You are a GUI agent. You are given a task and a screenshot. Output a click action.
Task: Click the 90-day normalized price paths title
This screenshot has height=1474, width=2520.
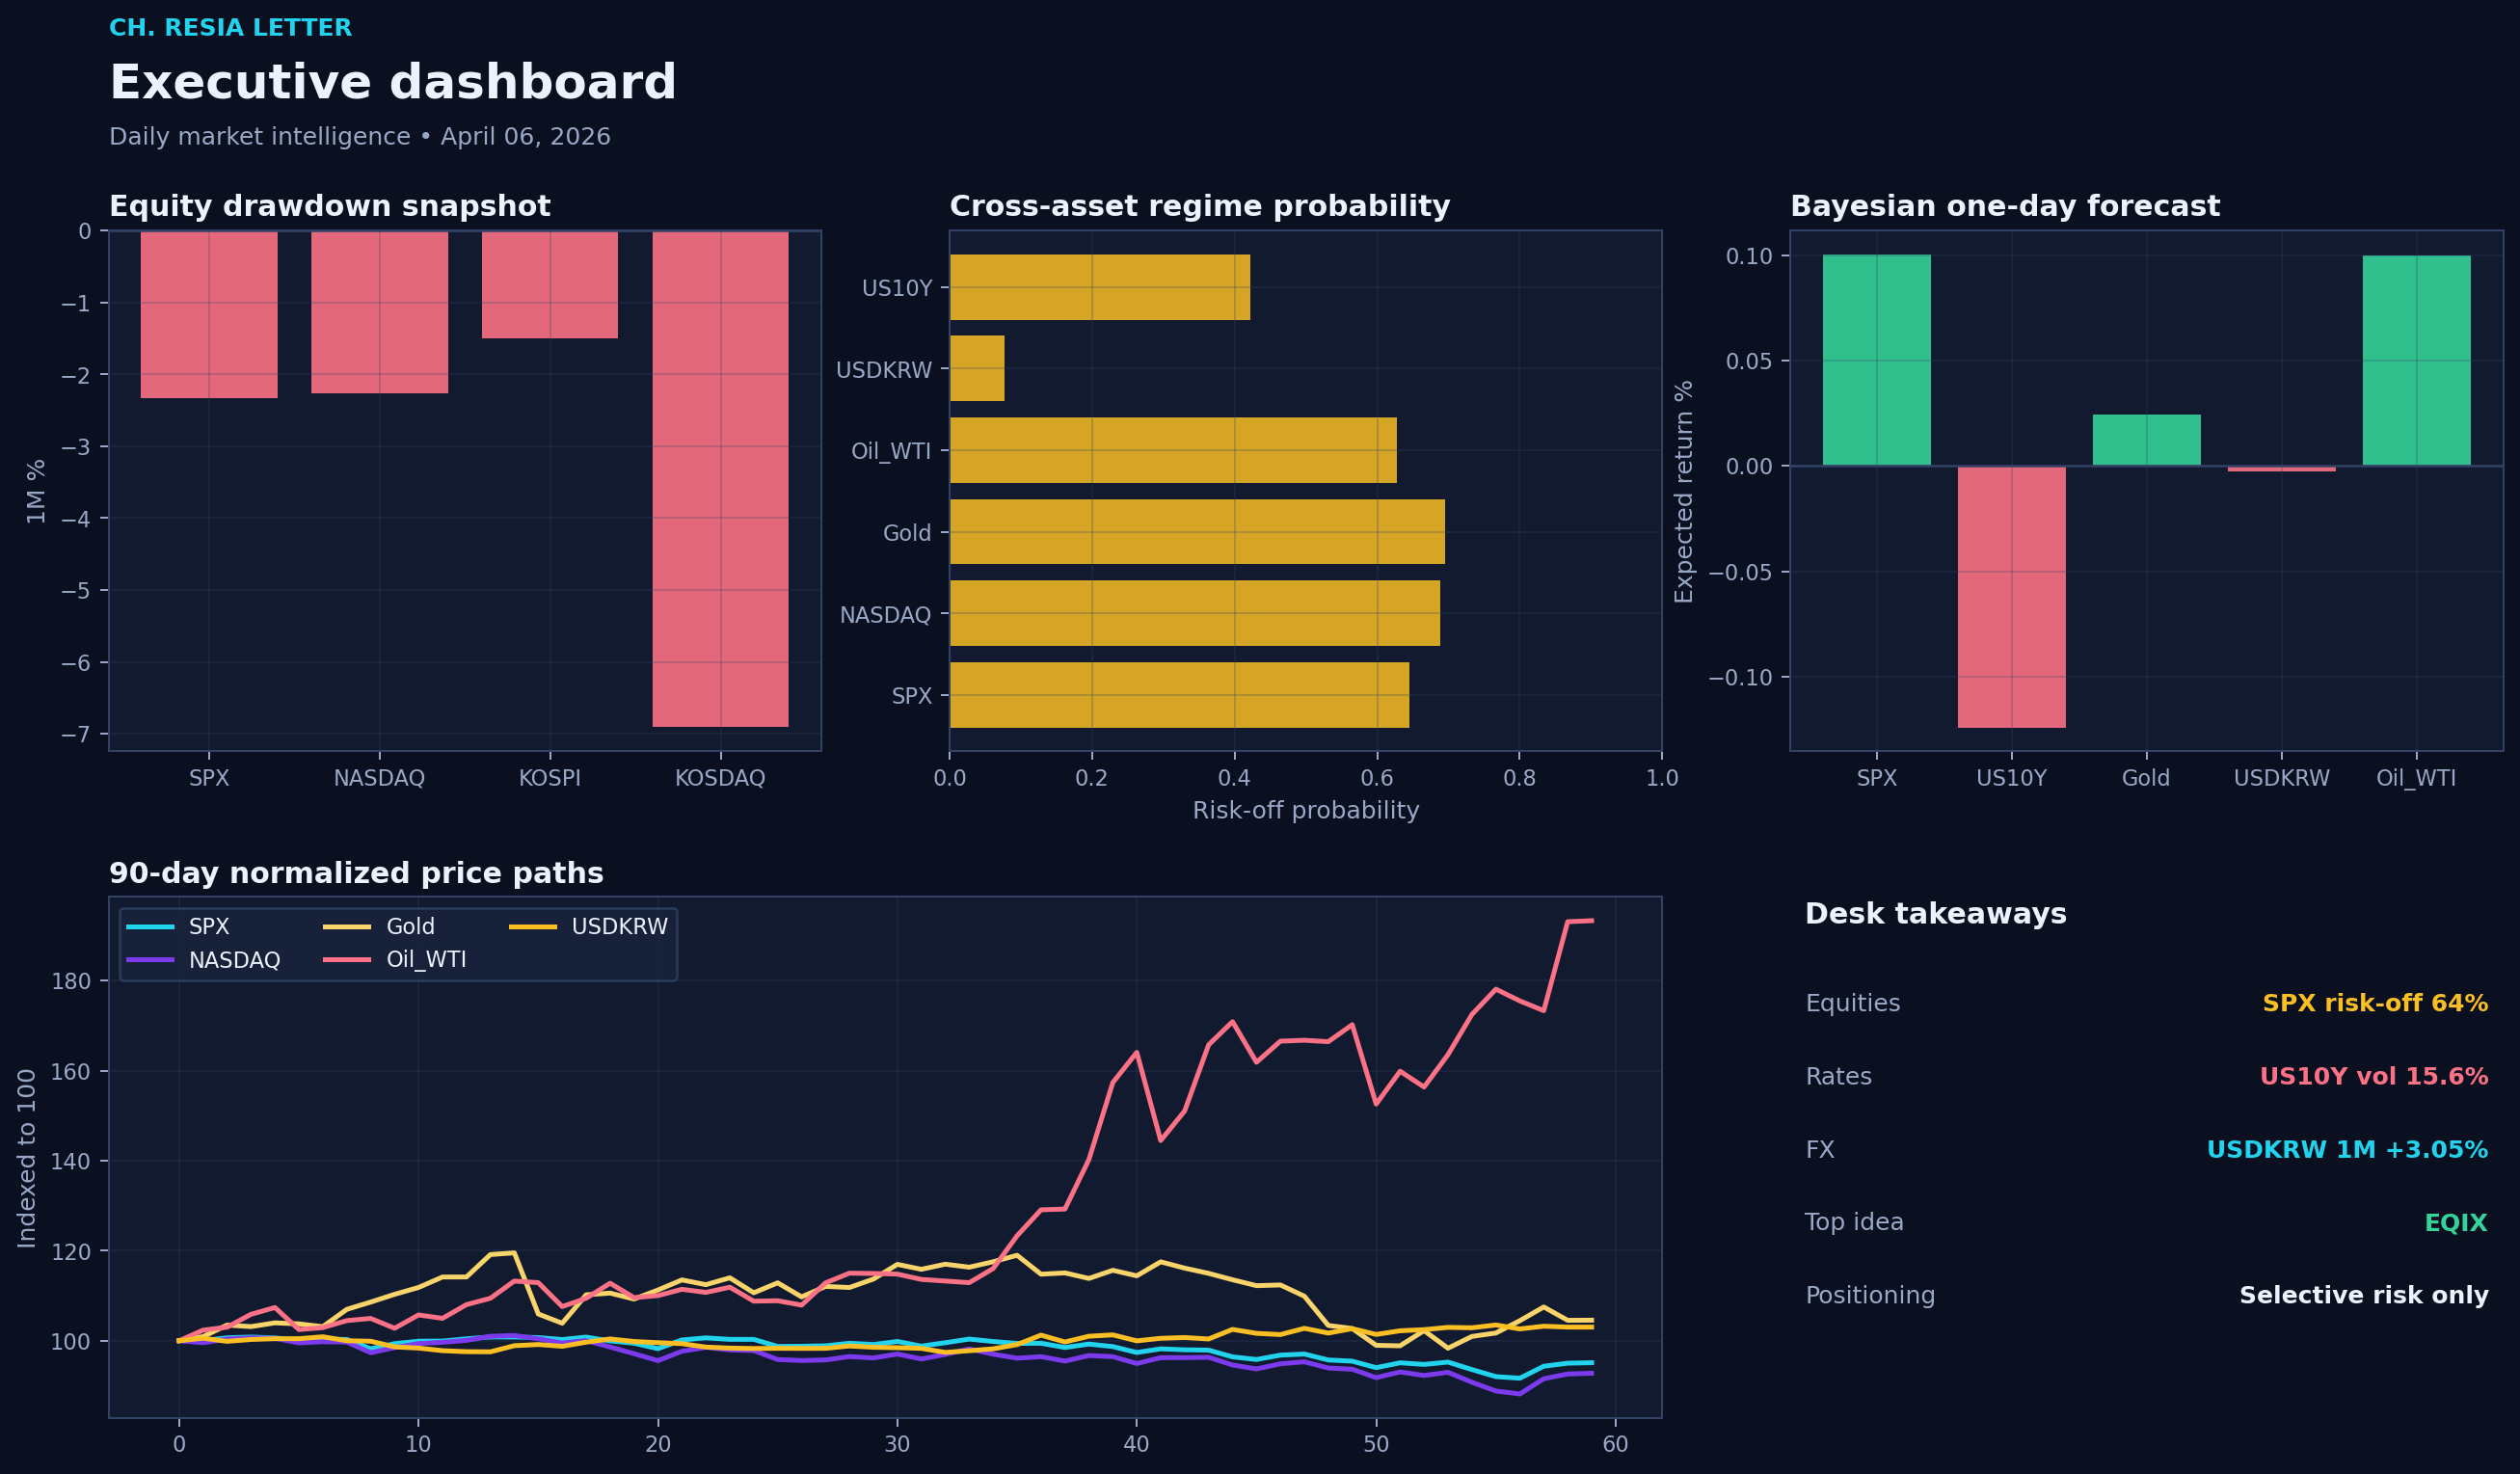pos(356,873)
